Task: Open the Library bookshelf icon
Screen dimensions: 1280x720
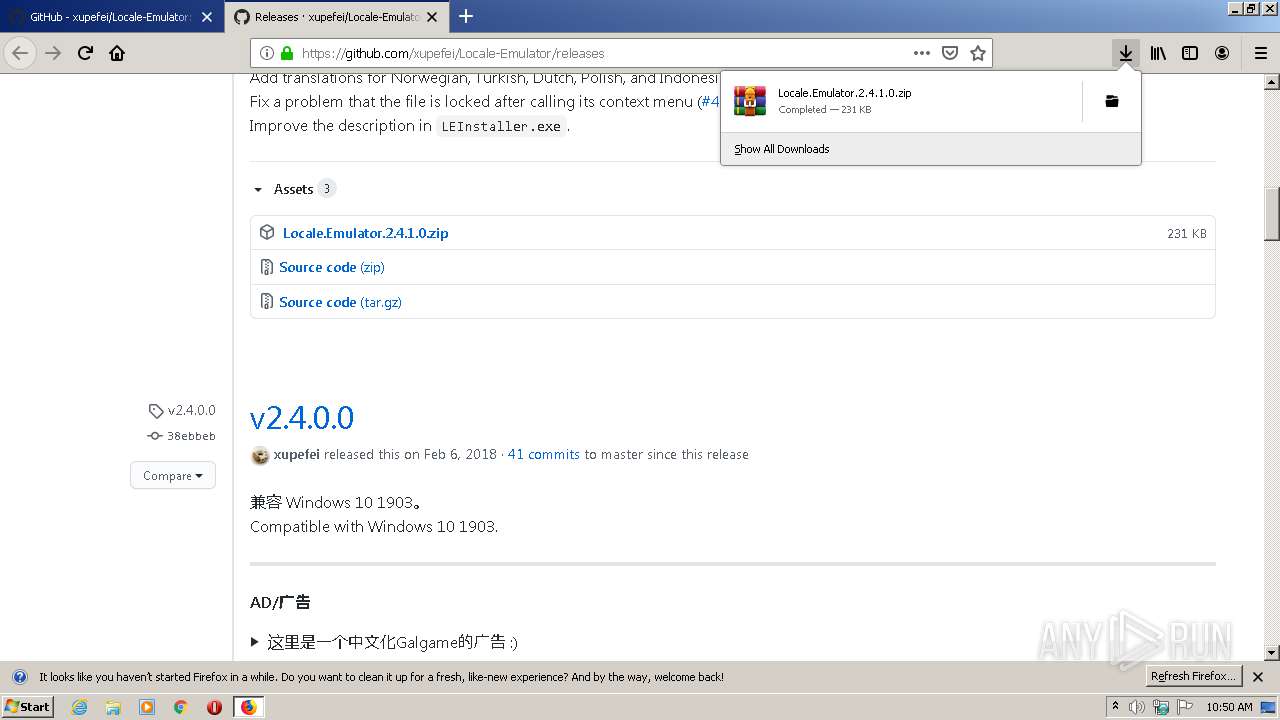Action: coord(1158,53)
